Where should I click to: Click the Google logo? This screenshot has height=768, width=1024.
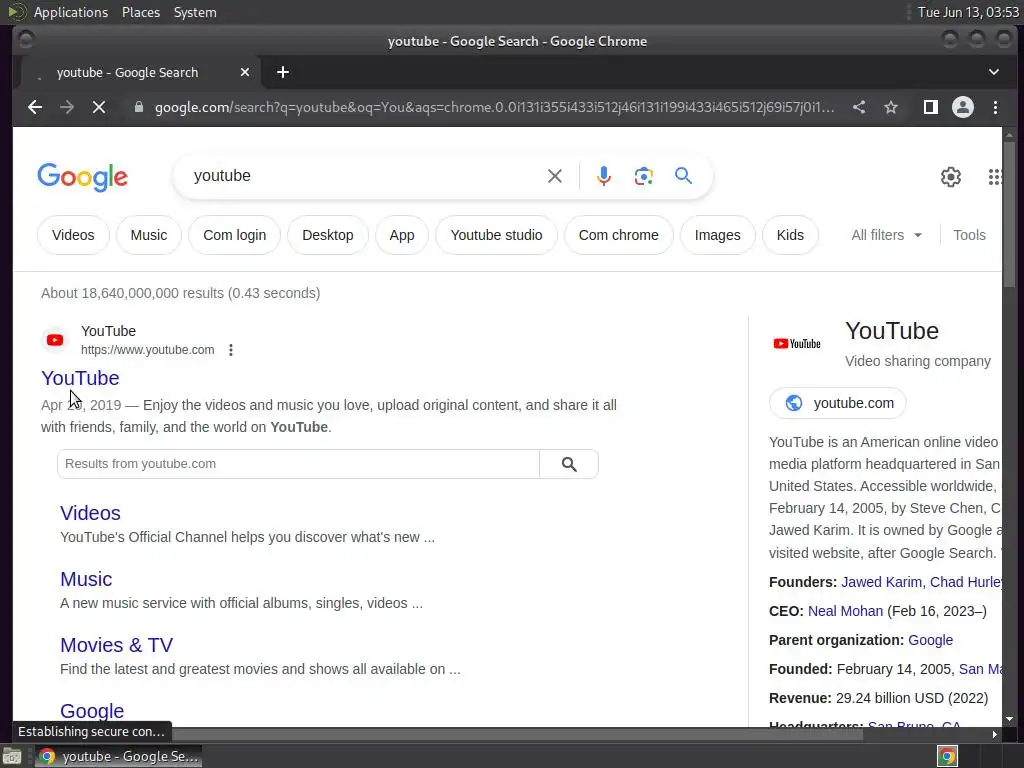click(x=82, y=177)
